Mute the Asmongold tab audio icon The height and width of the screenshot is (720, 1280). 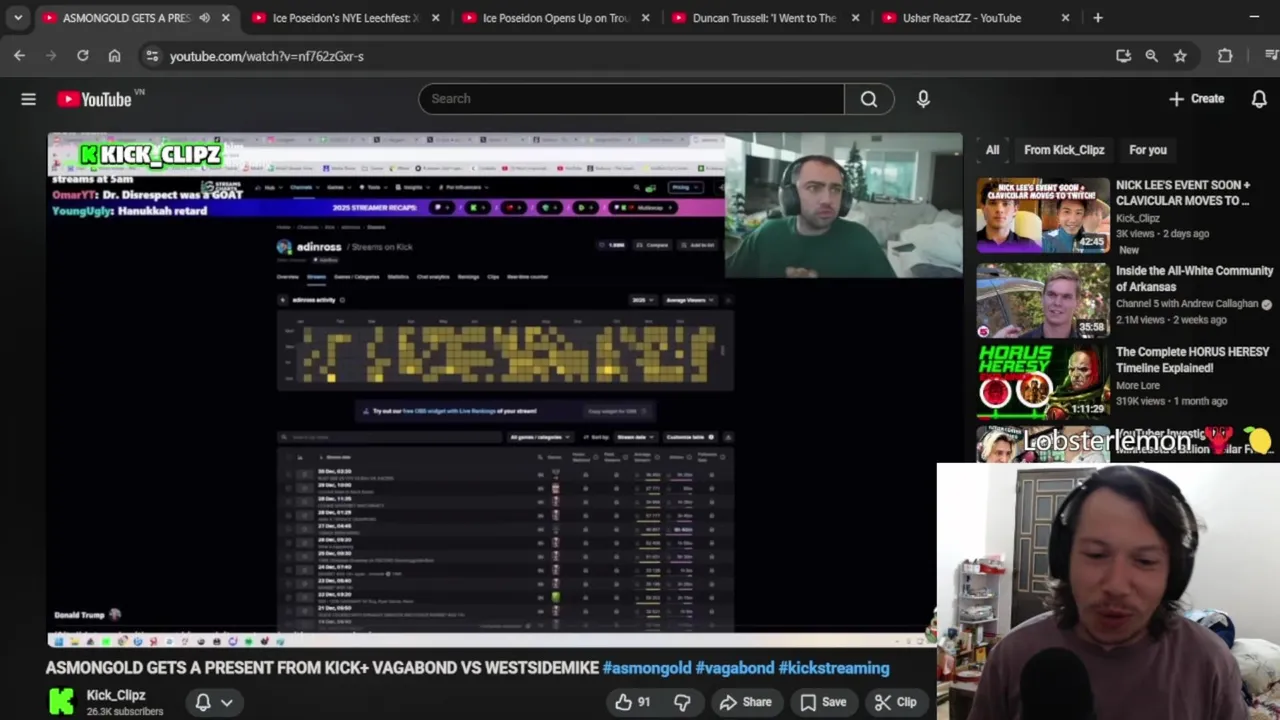(204, 18)
